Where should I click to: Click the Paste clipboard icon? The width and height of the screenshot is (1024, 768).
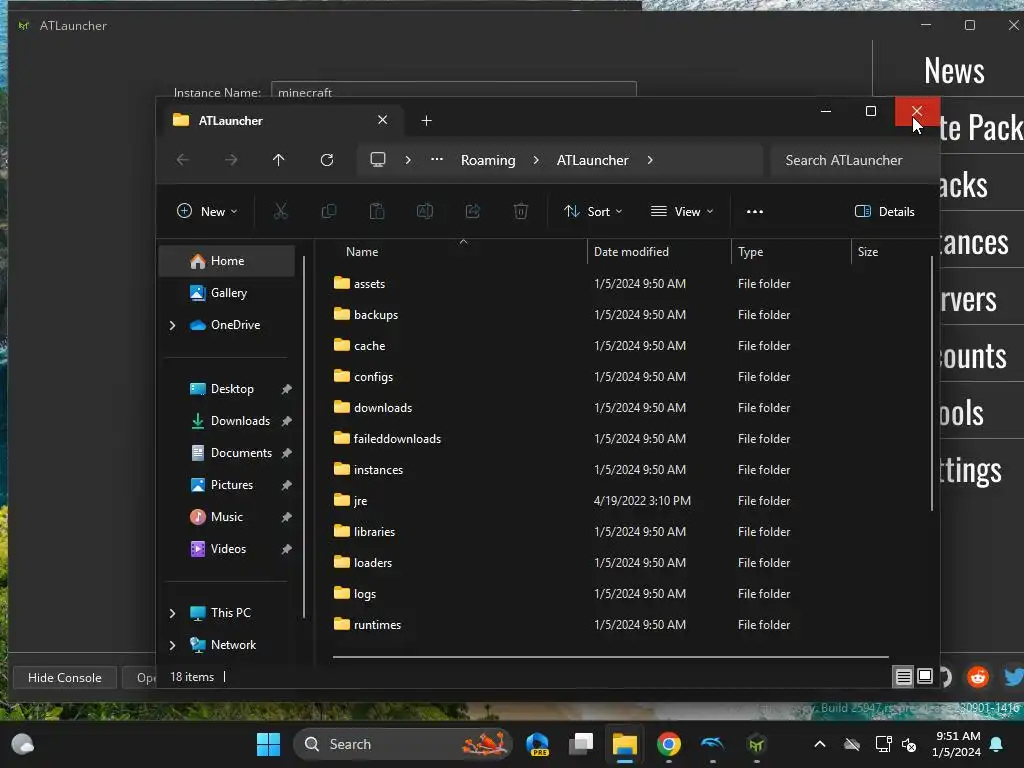pos(377,211)
